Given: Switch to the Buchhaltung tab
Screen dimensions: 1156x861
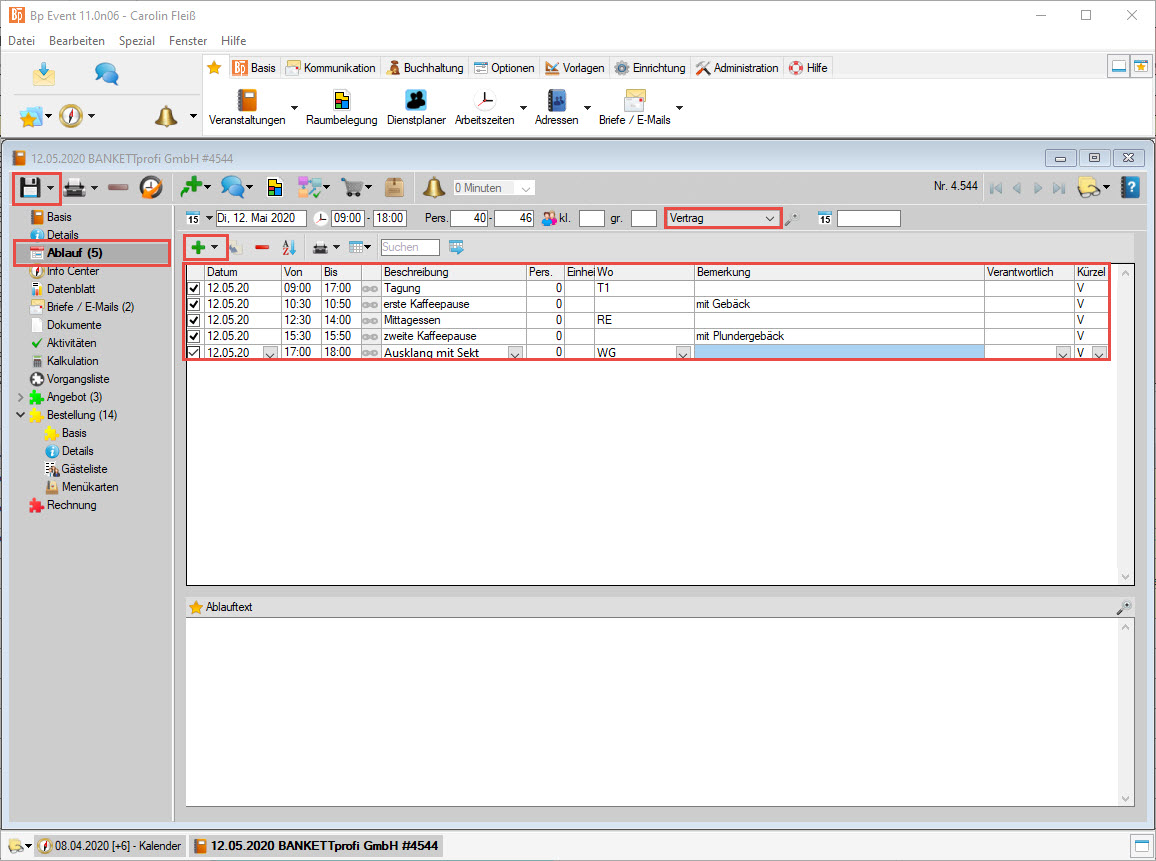Looking at the screenshot, I should [x=425, y=68].
